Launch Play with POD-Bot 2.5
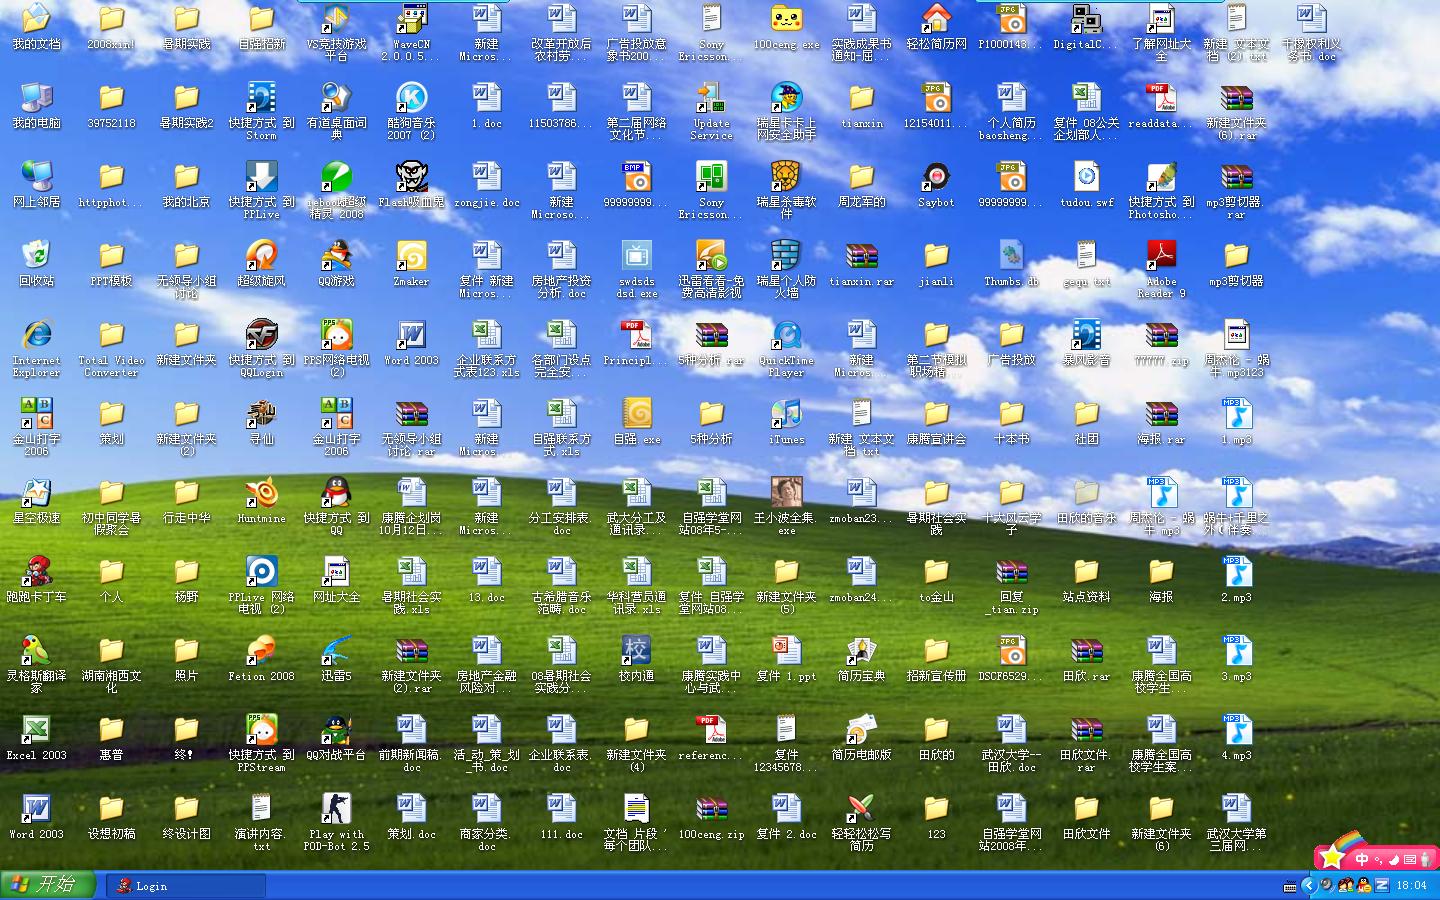 pos(336,822)
